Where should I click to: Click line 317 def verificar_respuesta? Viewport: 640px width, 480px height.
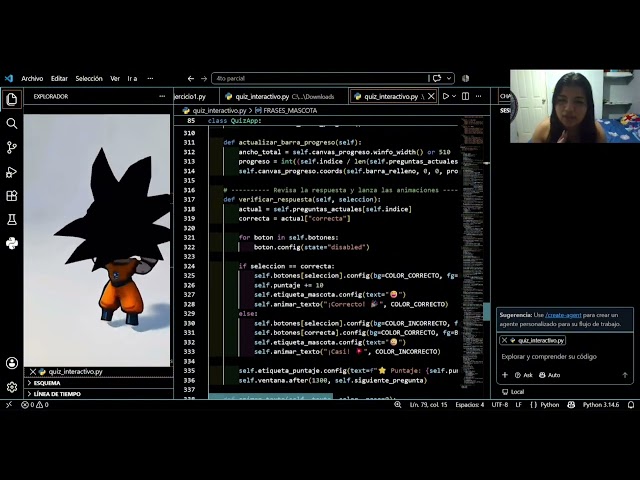click(x=302, y=199)
